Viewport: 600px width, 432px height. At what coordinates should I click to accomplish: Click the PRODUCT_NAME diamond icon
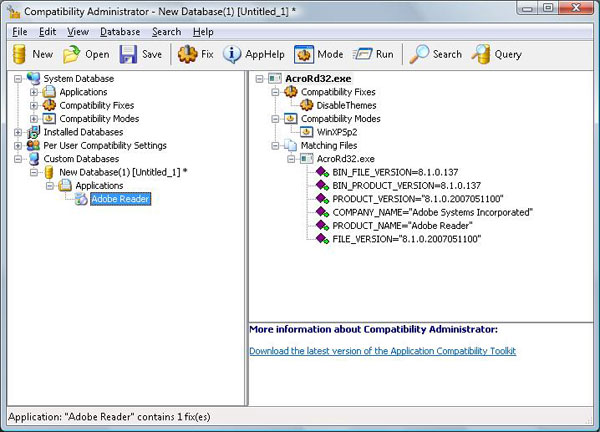322,226
